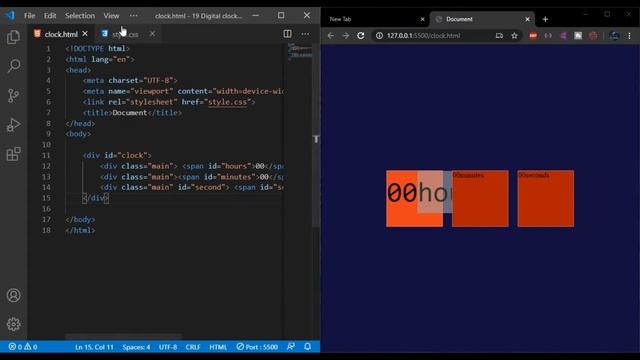Click the feedback icon in status bar
Image resolution: width=640 pixels, height=360 pixels.
click(291, 347)
